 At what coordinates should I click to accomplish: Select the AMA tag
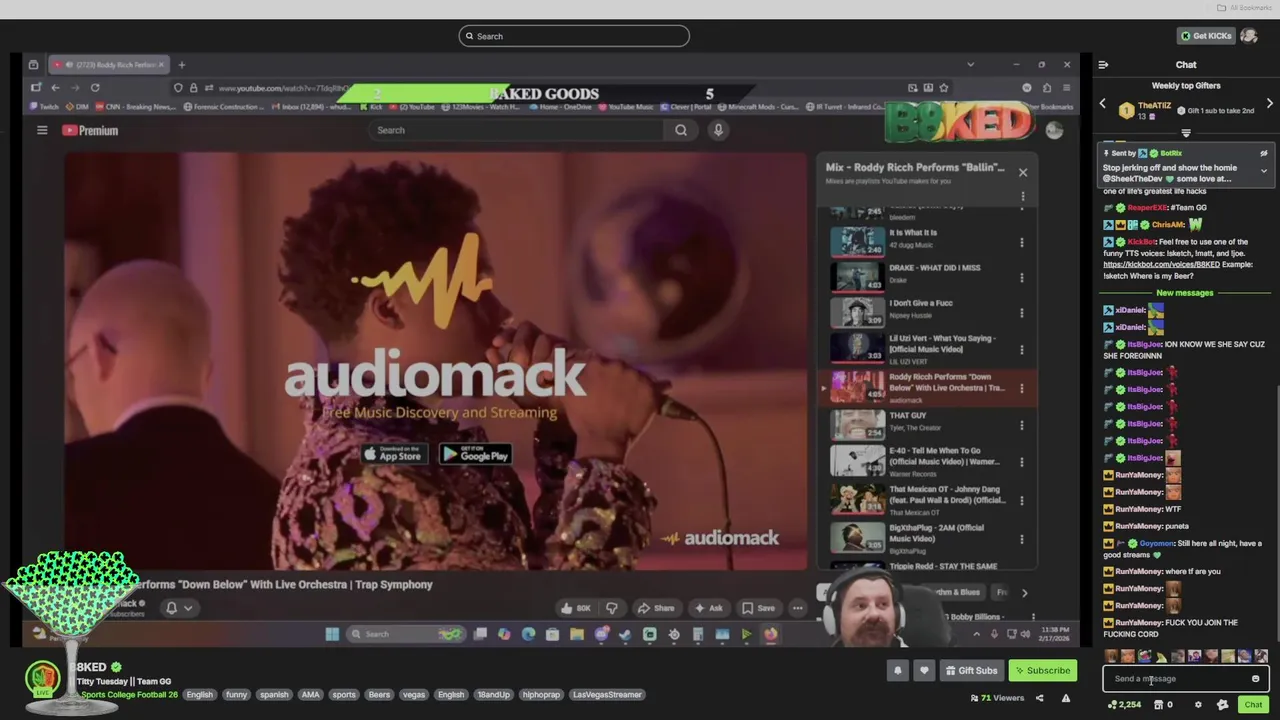coord(310,695)
